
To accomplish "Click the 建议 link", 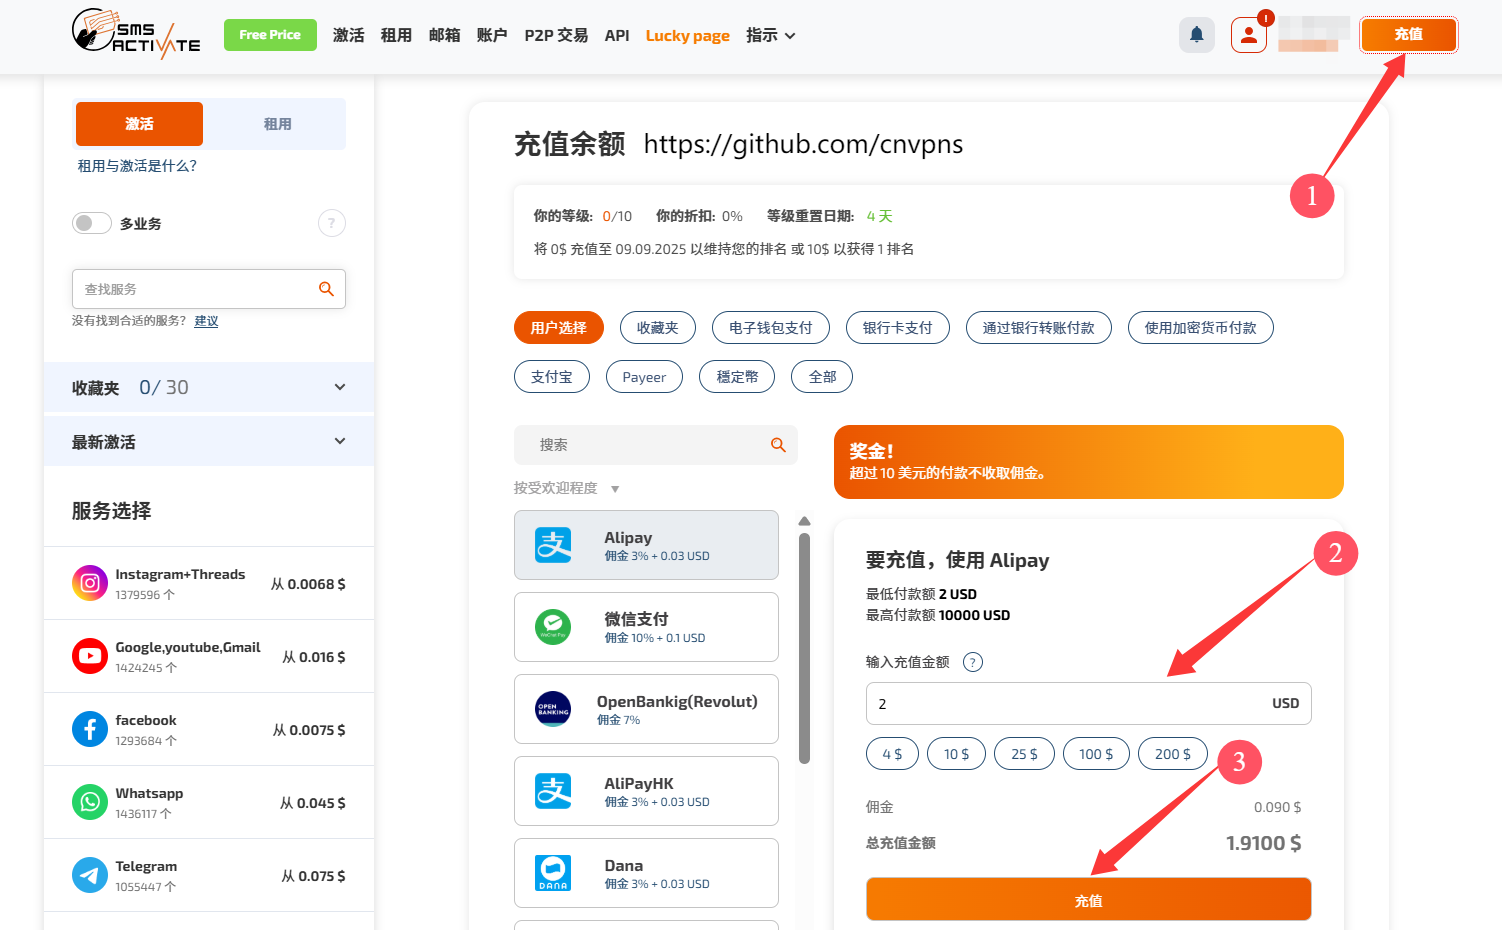I will pyautogui.click(x=206, y=321).
